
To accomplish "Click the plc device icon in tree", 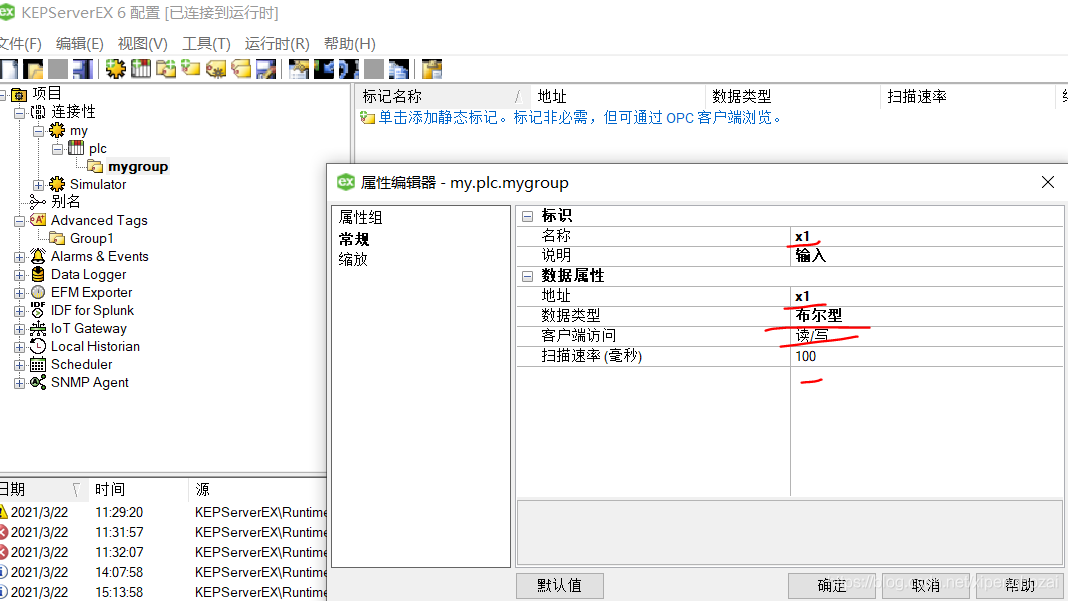I will [76, 148].
